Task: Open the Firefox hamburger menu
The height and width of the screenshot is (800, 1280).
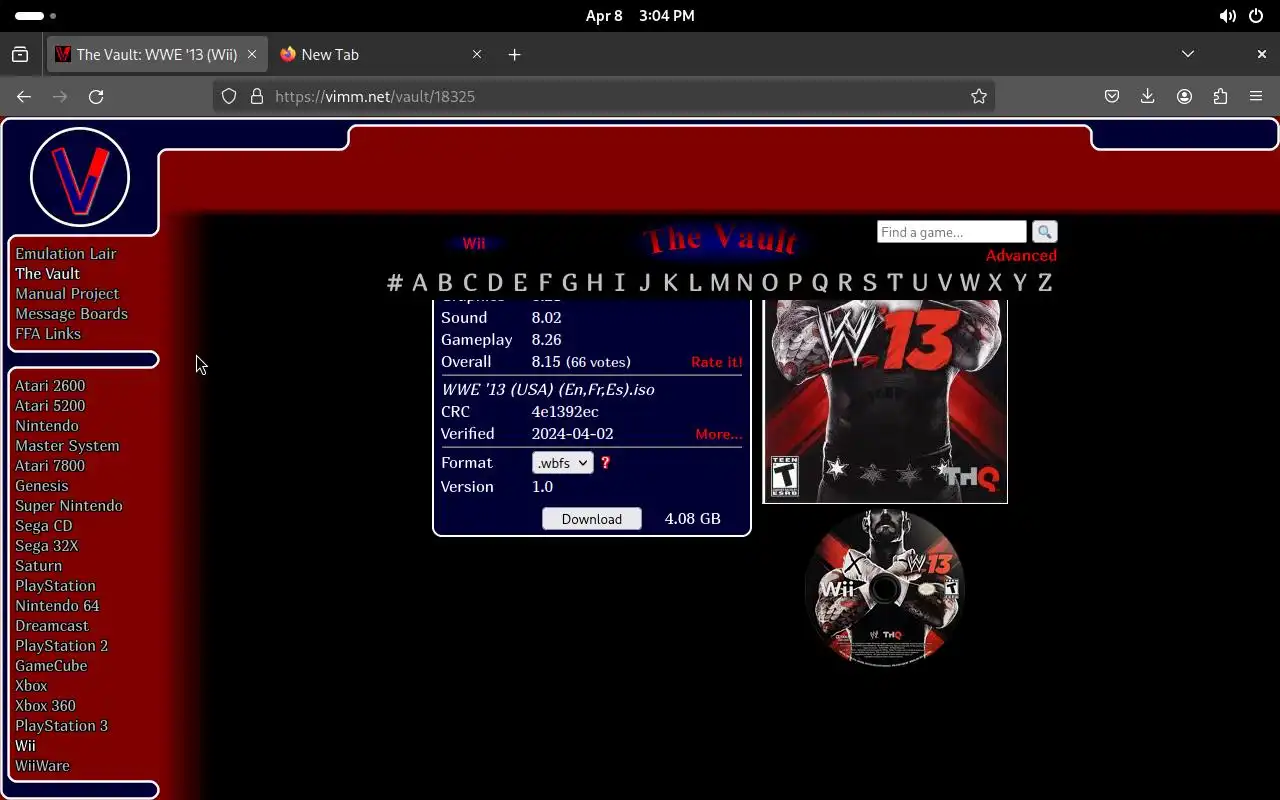Action: click(1256, 96)
